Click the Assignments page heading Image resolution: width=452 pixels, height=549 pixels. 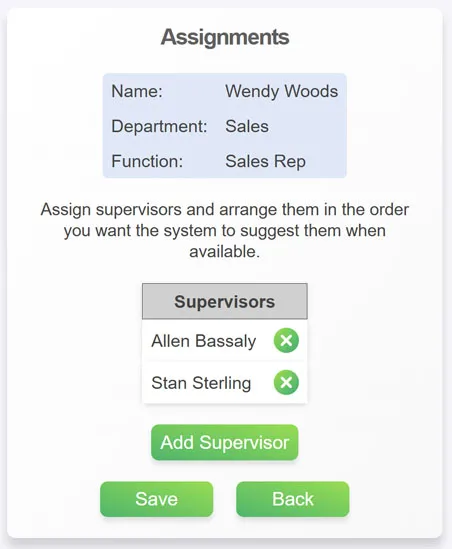click(225, 37)
